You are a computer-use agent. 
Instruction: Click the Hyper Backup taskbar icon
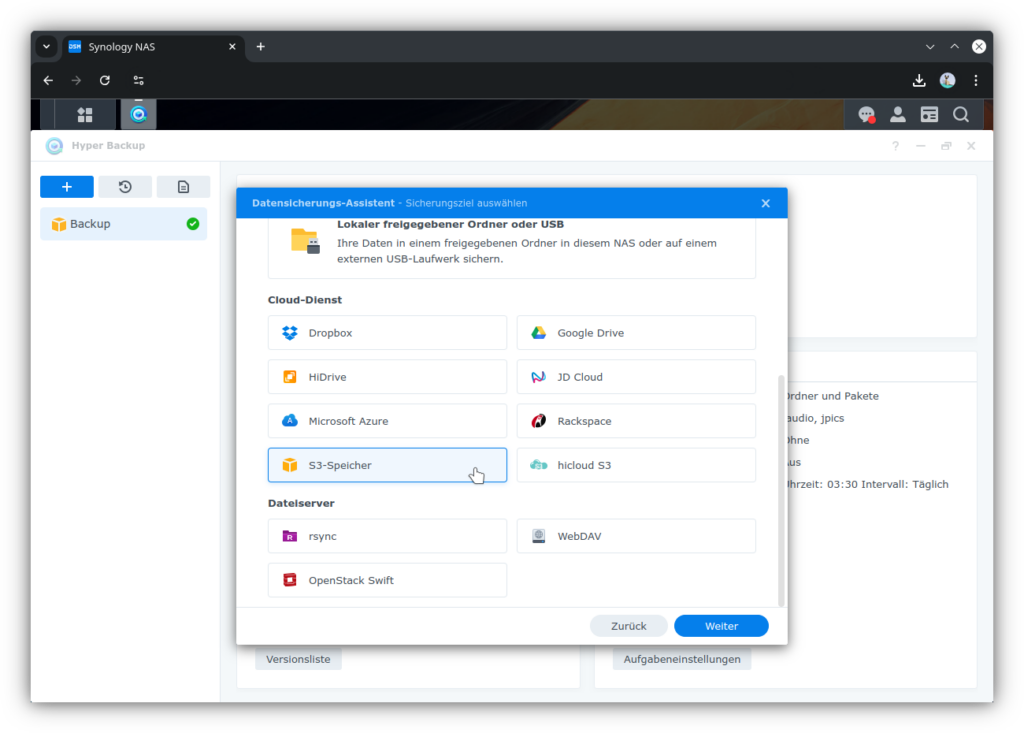pyautogui.click(x=138, y=115)
